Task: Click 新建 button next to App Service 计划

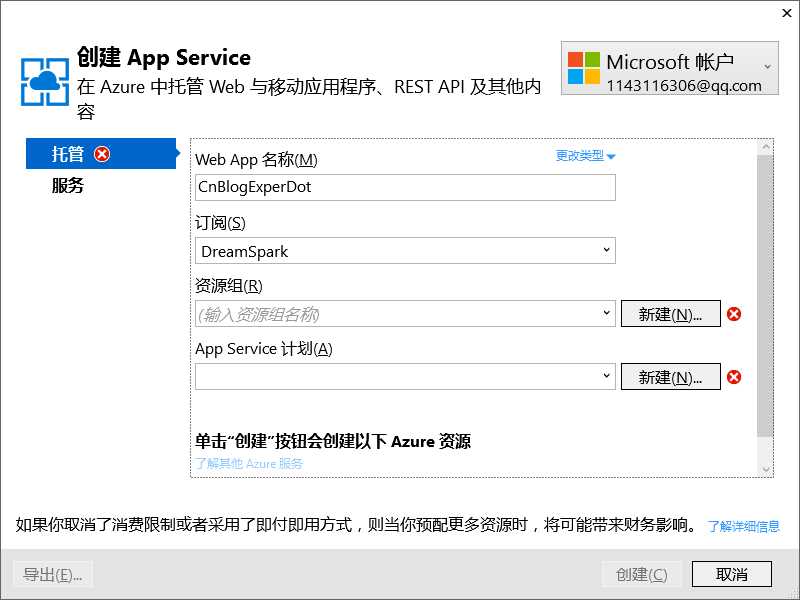Action: tap(670, 377)
